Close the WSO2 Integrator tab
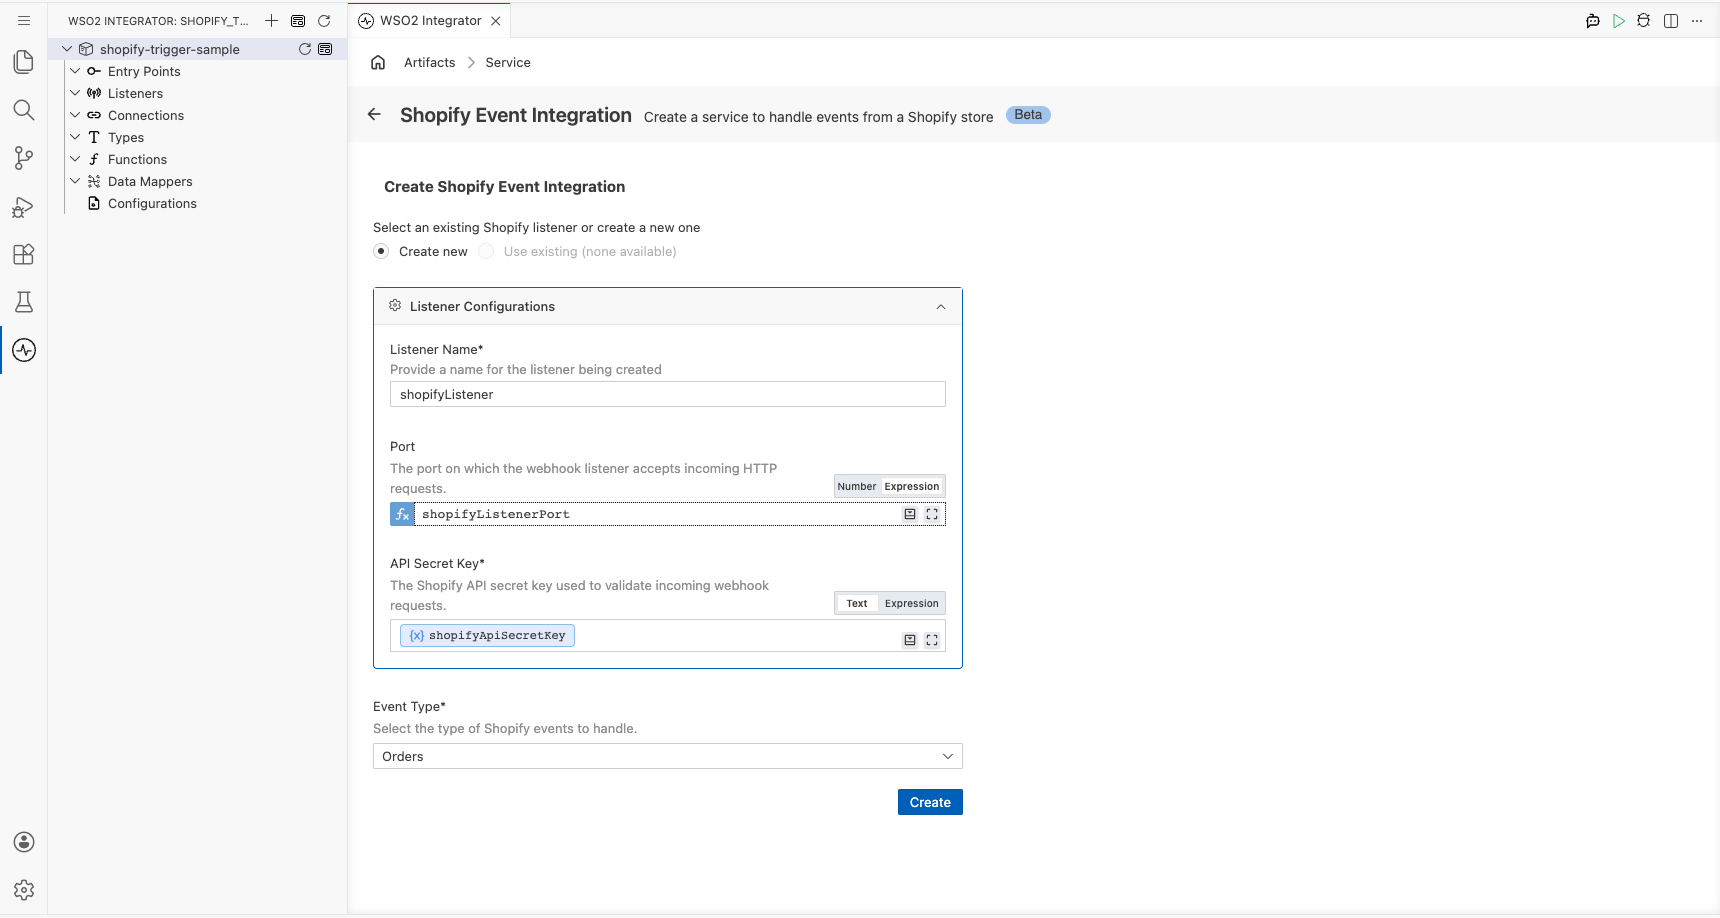 tap(496, 21)
